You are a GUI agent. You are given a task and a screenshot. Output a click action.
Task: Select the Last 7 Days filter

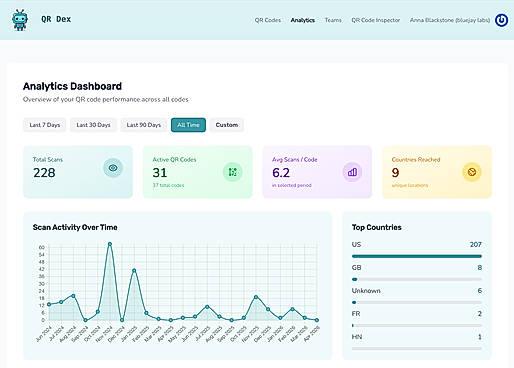click(45, 125)
